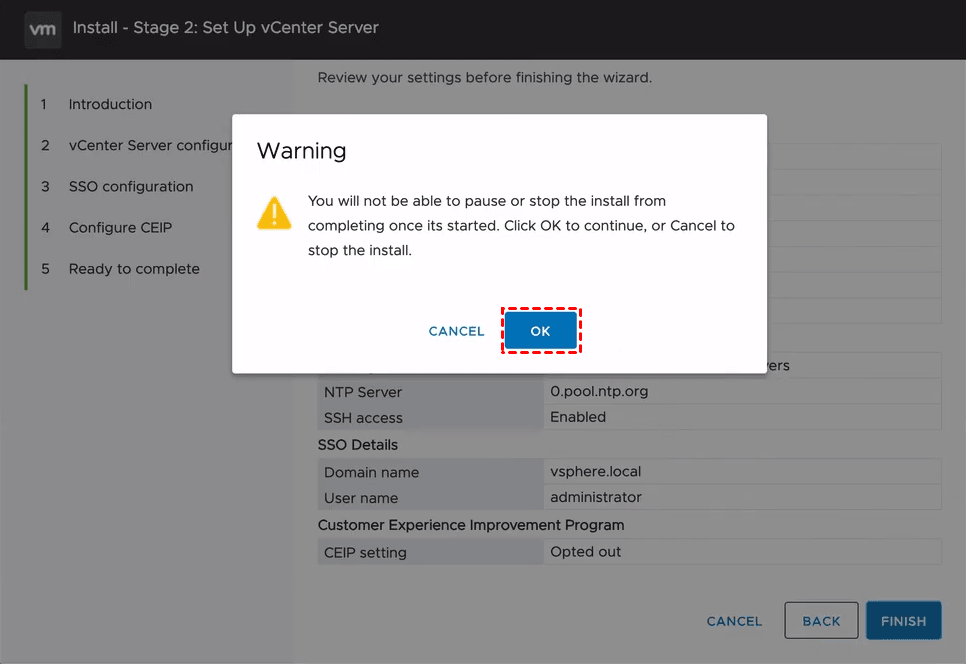The height and width of the screenshot is (664, 966).
Task: Click the VMware vm logo icon
Action: pos(42,29)
